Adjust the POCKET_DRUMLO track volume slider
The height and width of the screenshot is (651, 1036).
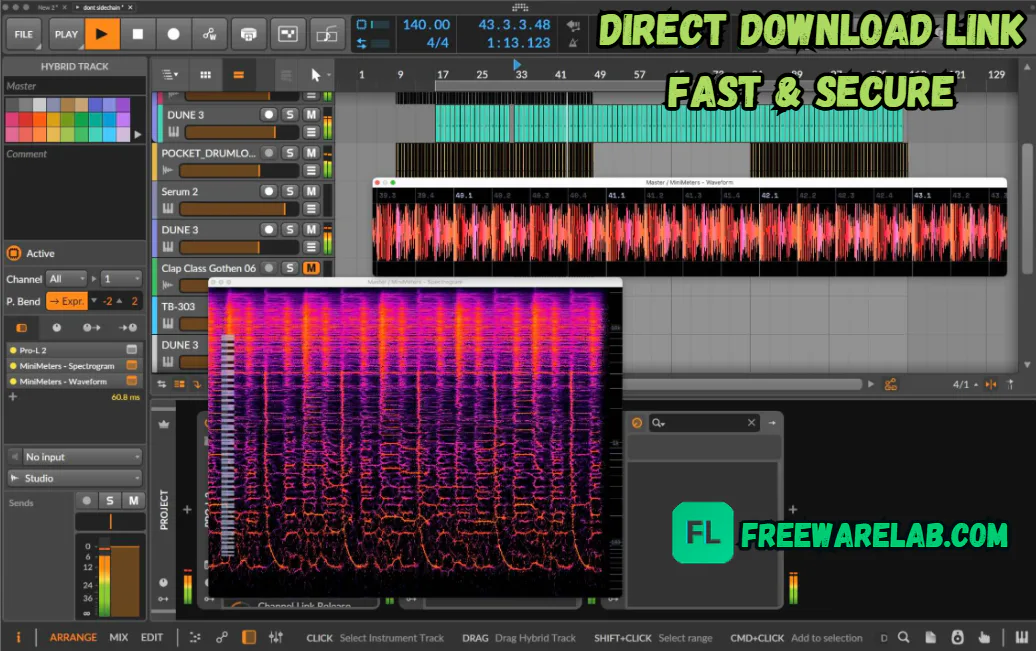point(239,171)
